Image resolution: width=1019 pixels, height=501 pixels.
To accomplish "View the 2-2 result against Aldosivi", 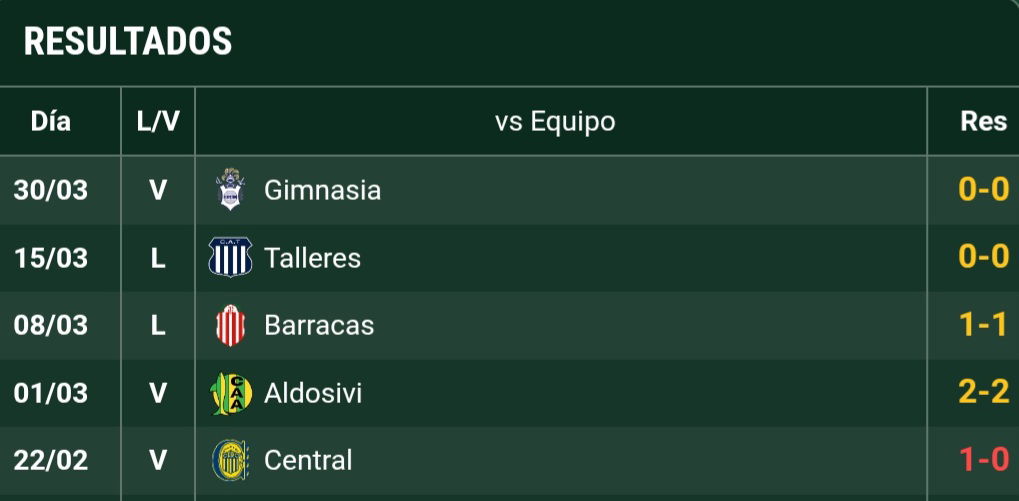I will [x=984, y=392].
